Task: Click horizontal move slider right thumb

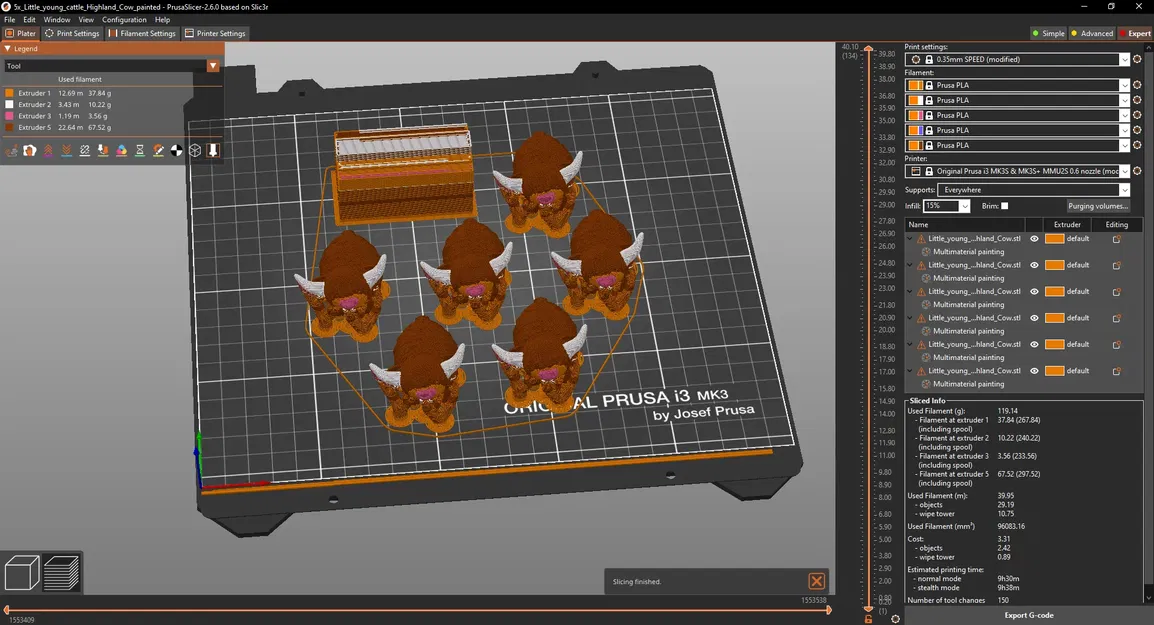Action: click(x=829, y=610)
